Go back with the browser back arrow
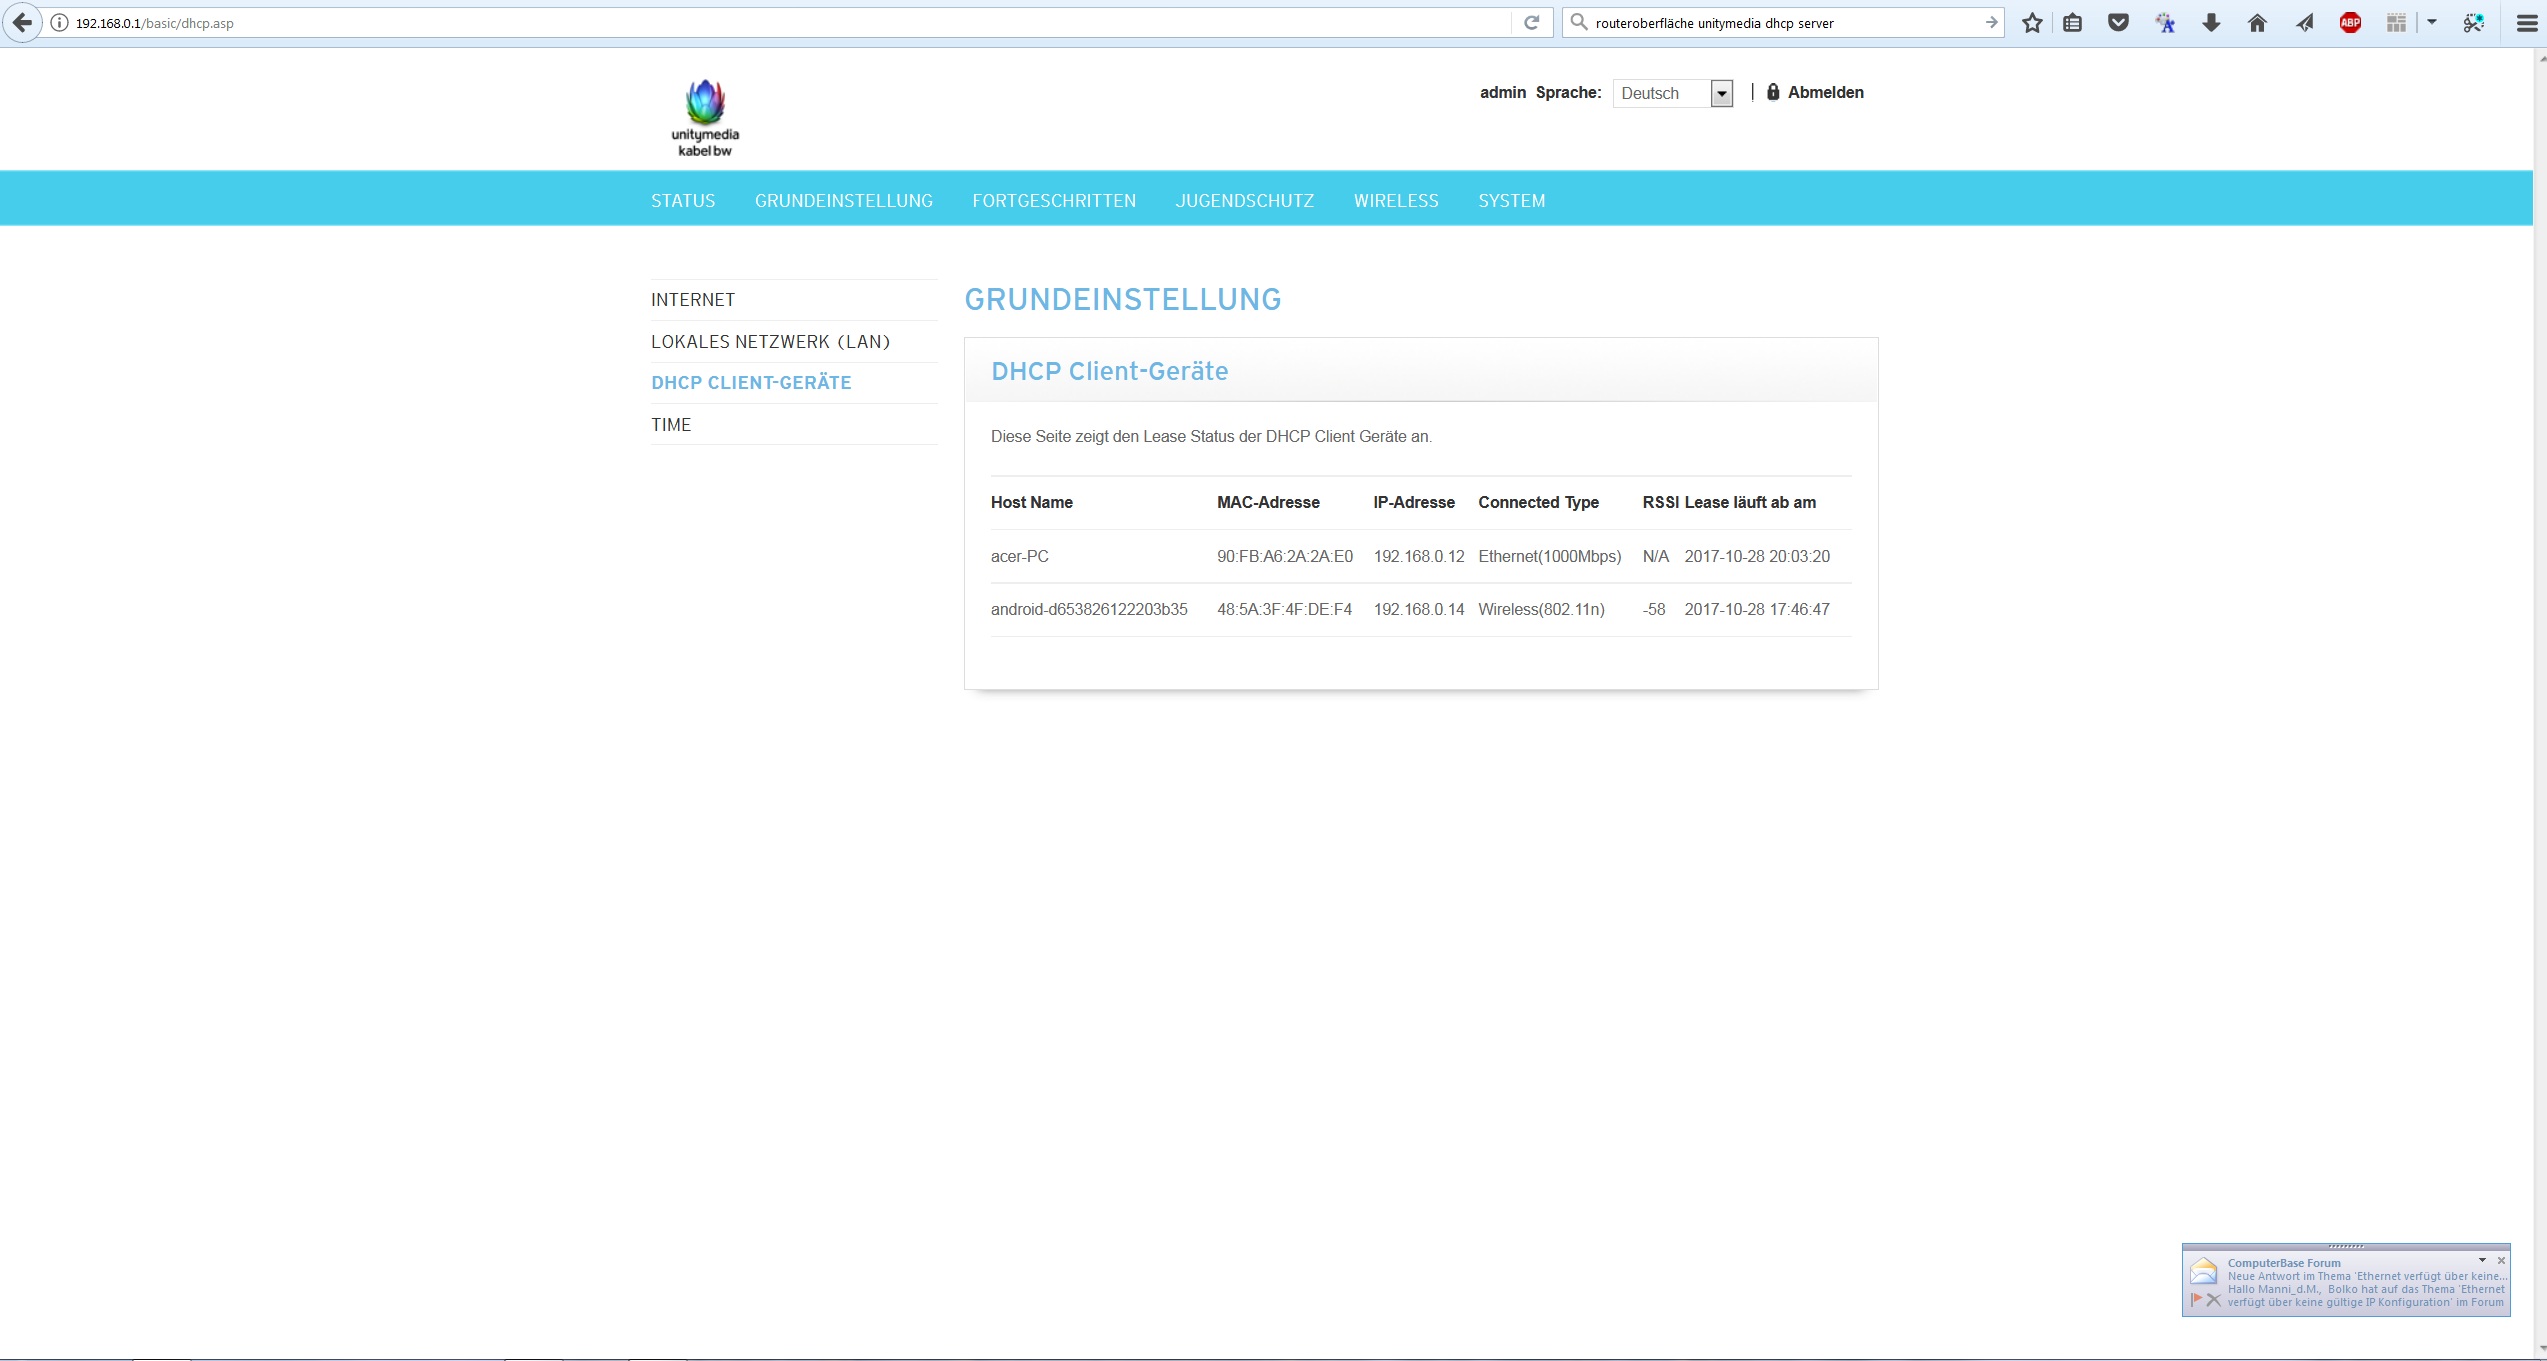This screenshot has height=1361, width=2547. pos(22,22)
